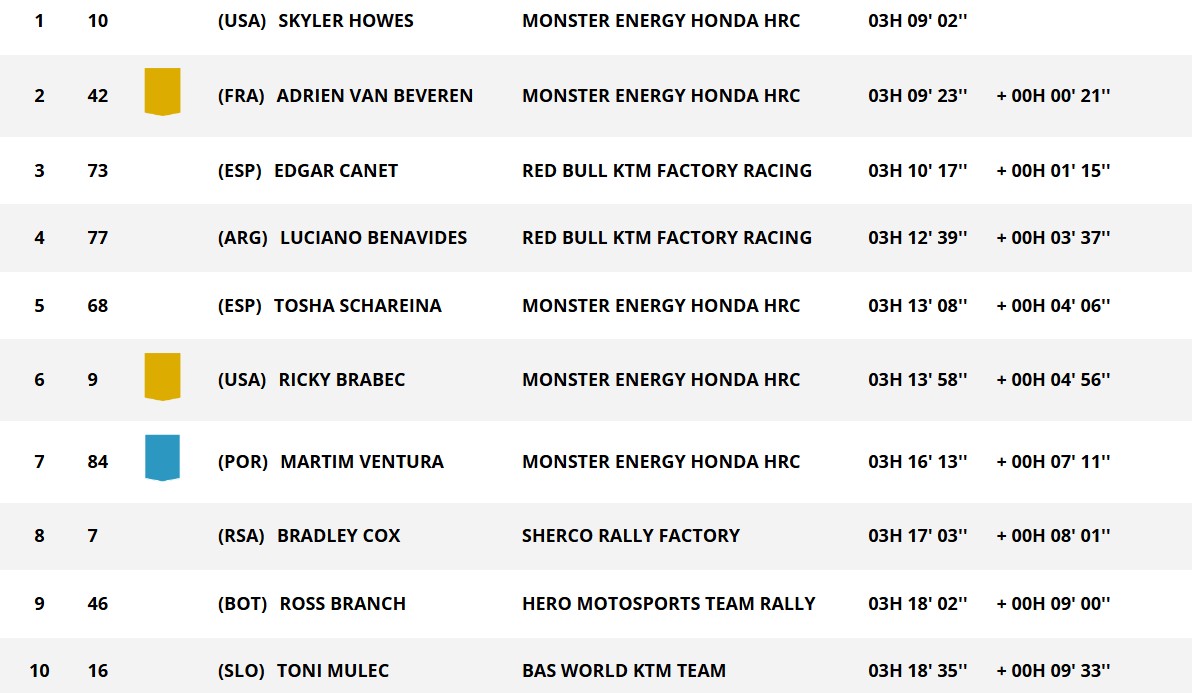Click bib number 46 for Ross Branch
Image resolution: width=1192 pixels, height=693 pixels.
(97, 604)
